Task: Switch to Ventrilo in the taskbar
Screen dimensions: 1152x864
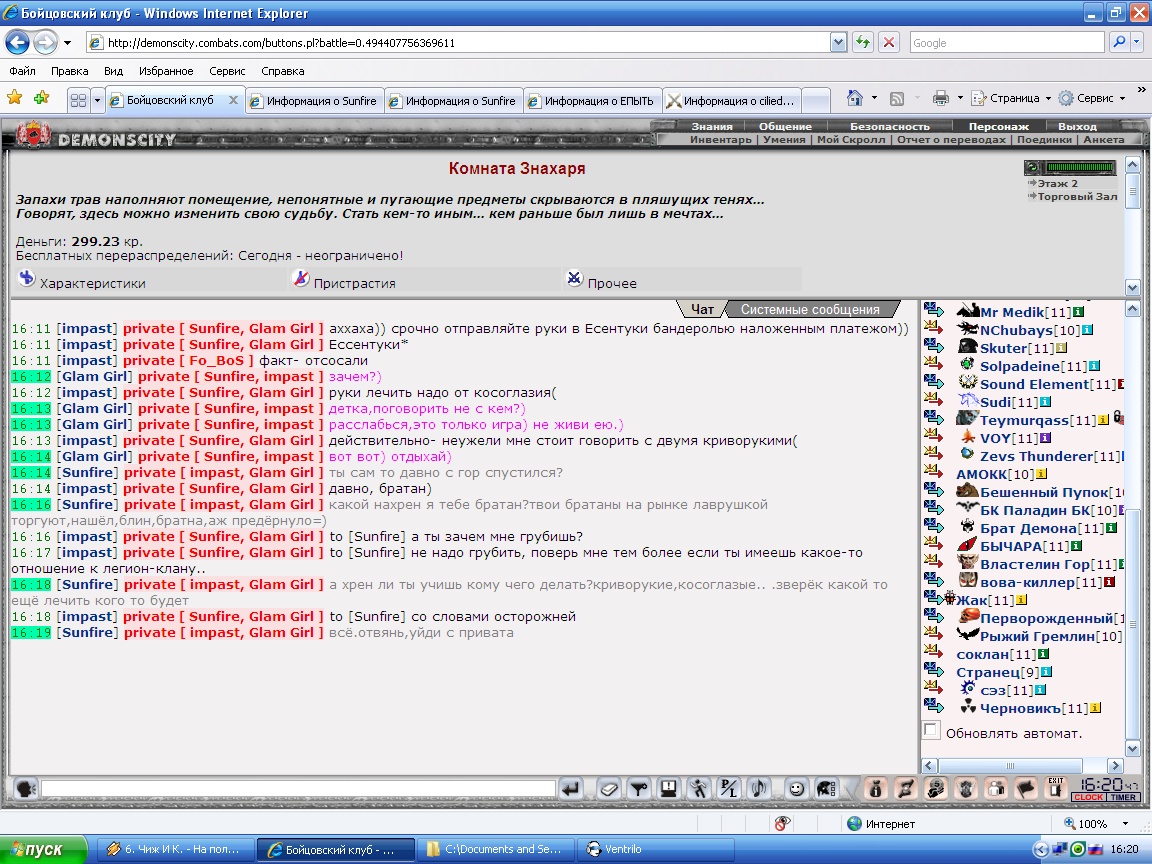Action: 655,849
